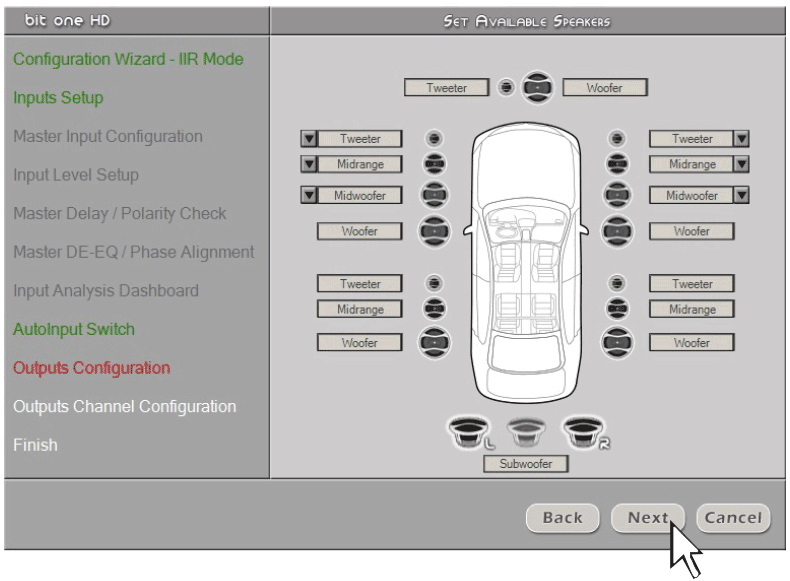Select front right midwoofer speaker icon
790x581 pixels.
click(x=617, y=195)
